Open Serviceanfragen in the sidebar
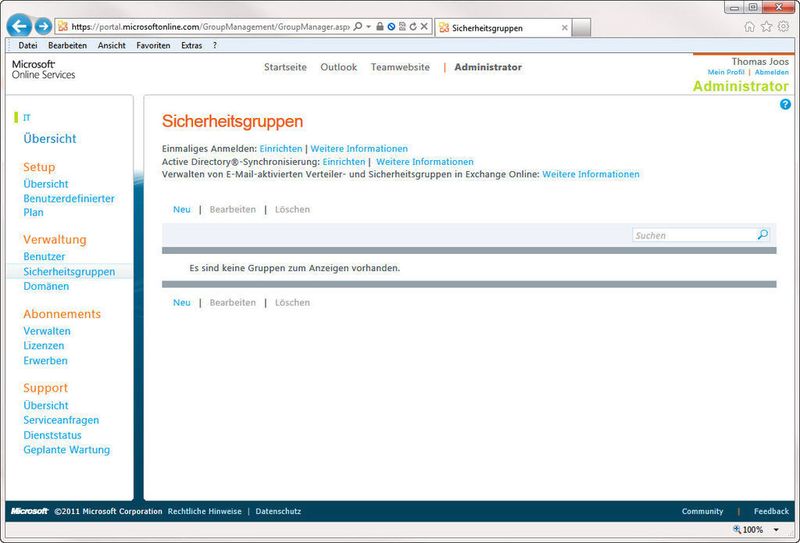The width and height of the screenshot is (800, 543). tap(61, 420)
